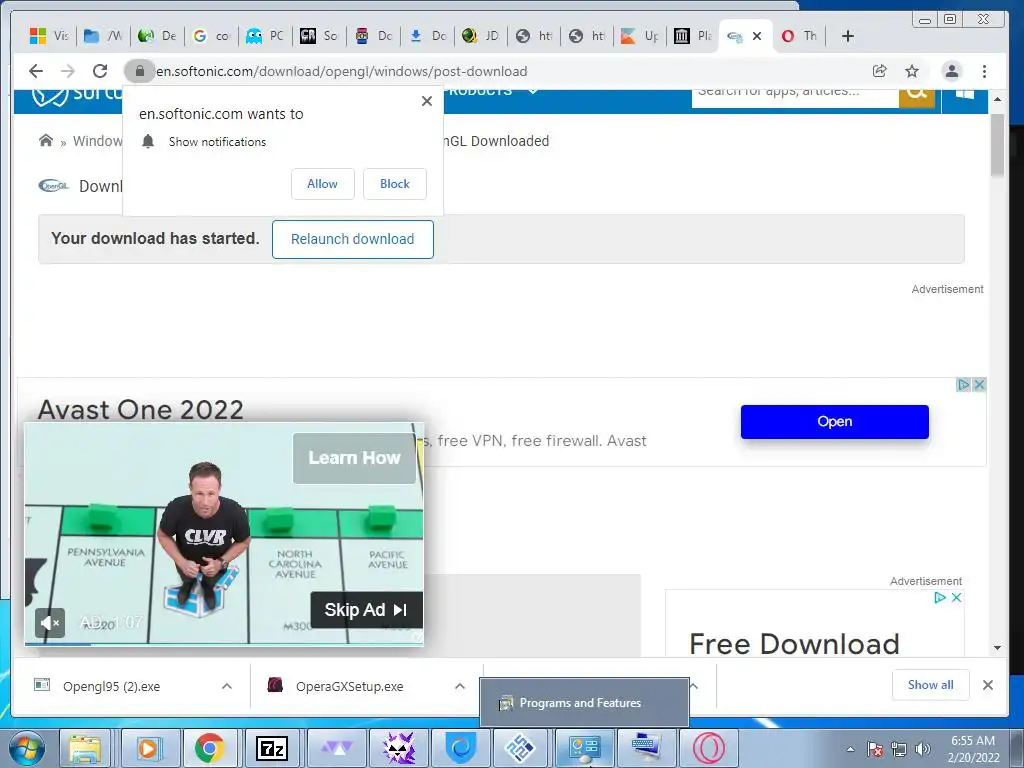Click the purple cat-face taskbar icon
This screenshot has width=1024, height=768.
coord(399,748)
